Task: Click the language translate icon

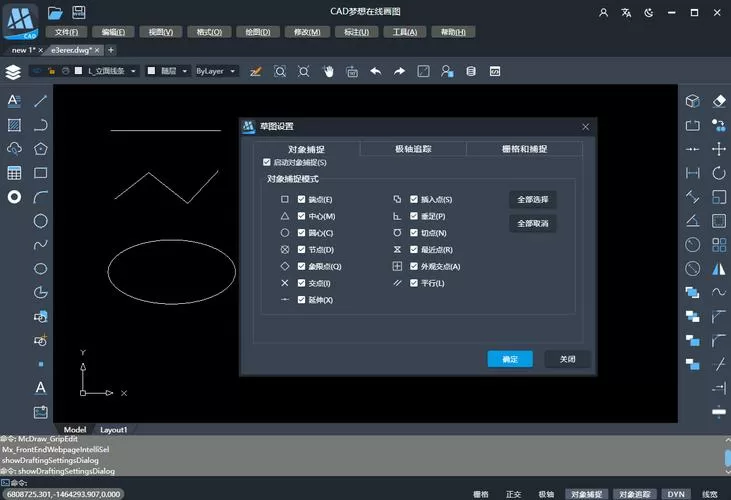Action: 626,13
